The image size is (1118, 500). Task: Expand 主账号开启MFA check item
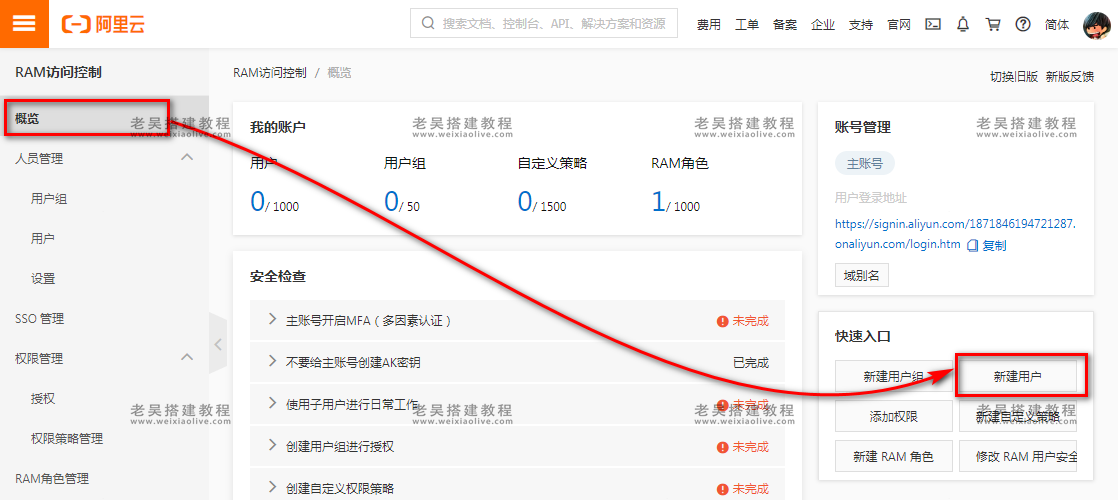tap(272, 319)
